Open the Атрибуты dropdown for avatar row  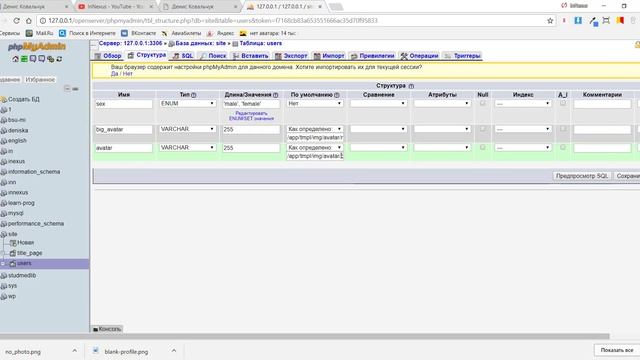coord(442,147)
